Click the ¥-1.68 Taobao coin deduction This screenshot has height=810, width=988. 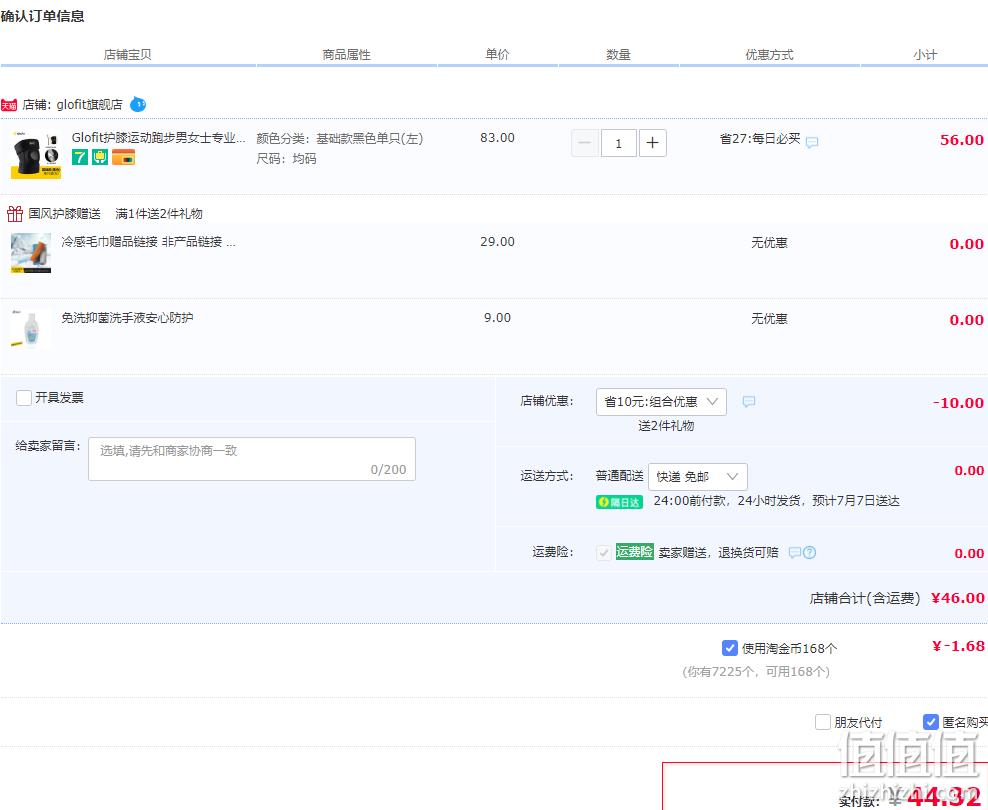click(x=958, y=646)
